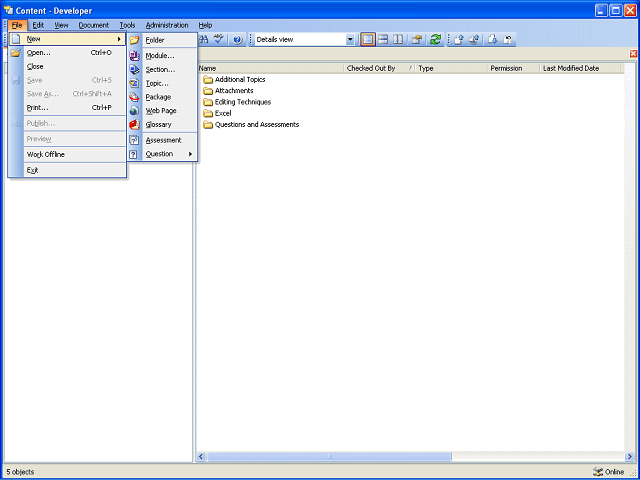Click the Online status icon in status bar
Viewport: 640px width, 480px height.
pos(598,472)
